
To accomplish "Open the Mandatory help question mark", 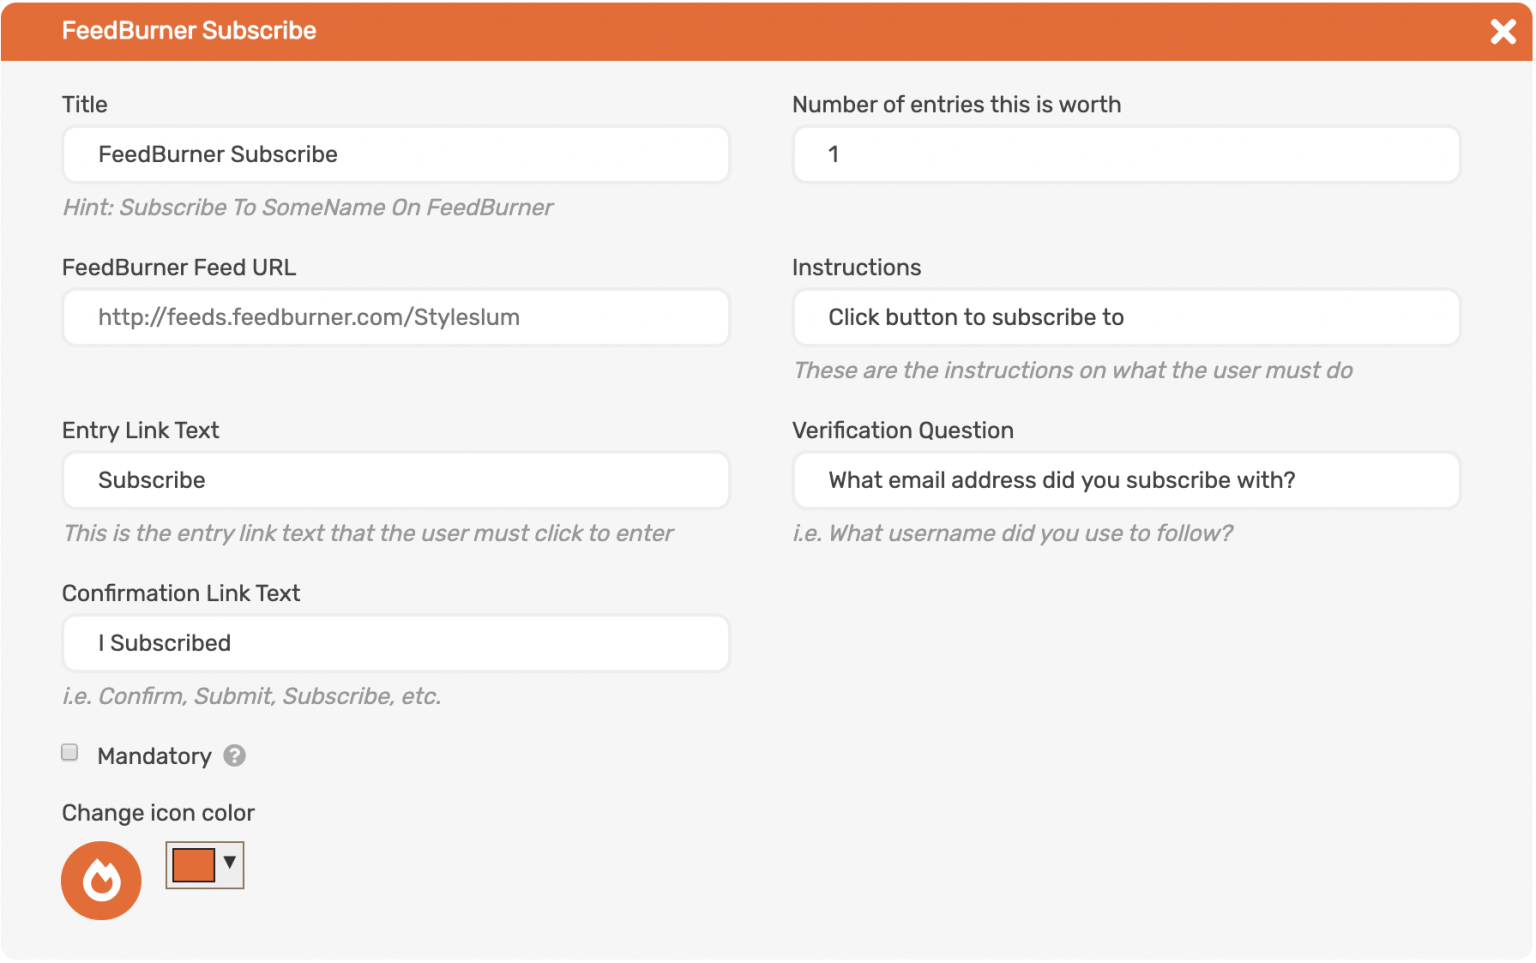I will click(x=235, y=756).
